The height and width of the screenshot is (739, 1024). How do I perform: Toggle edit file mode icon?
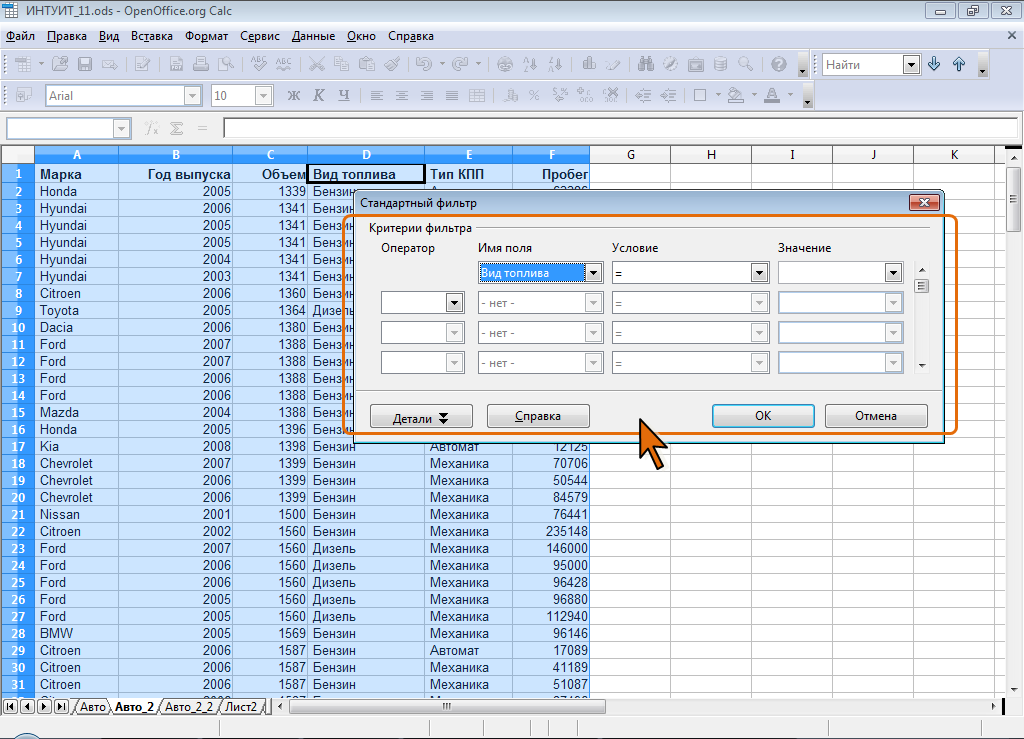142,64
